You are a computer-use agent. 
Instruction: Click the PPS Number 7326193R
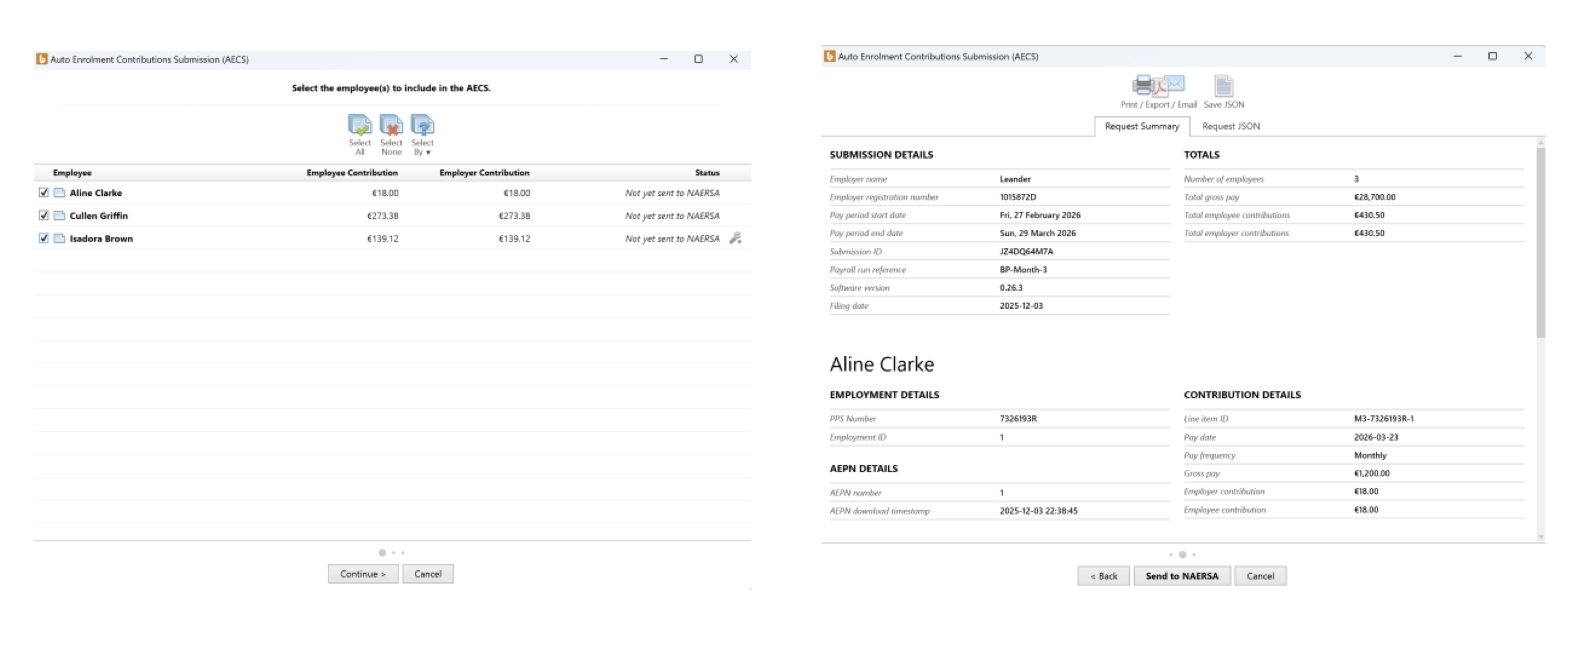(1018, 419)
